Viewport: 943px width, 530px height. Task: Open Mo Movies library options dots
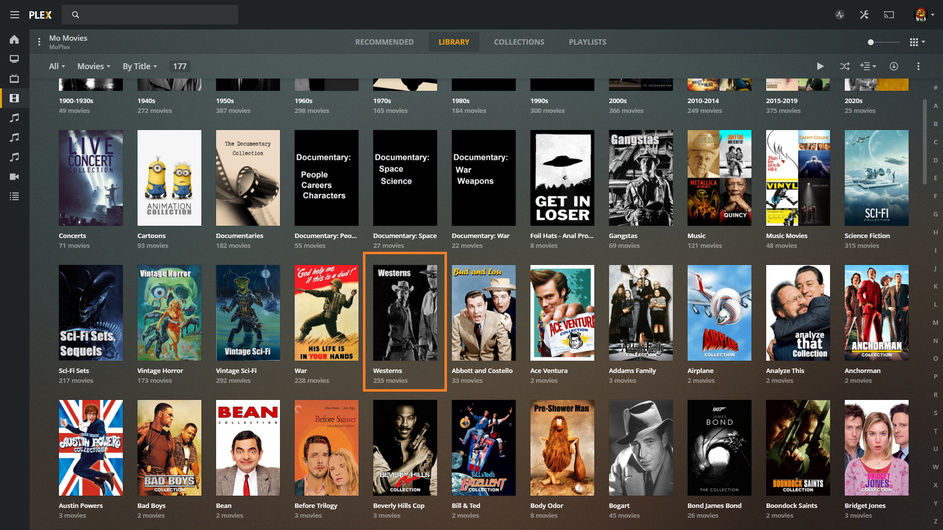tap(39, 42)
